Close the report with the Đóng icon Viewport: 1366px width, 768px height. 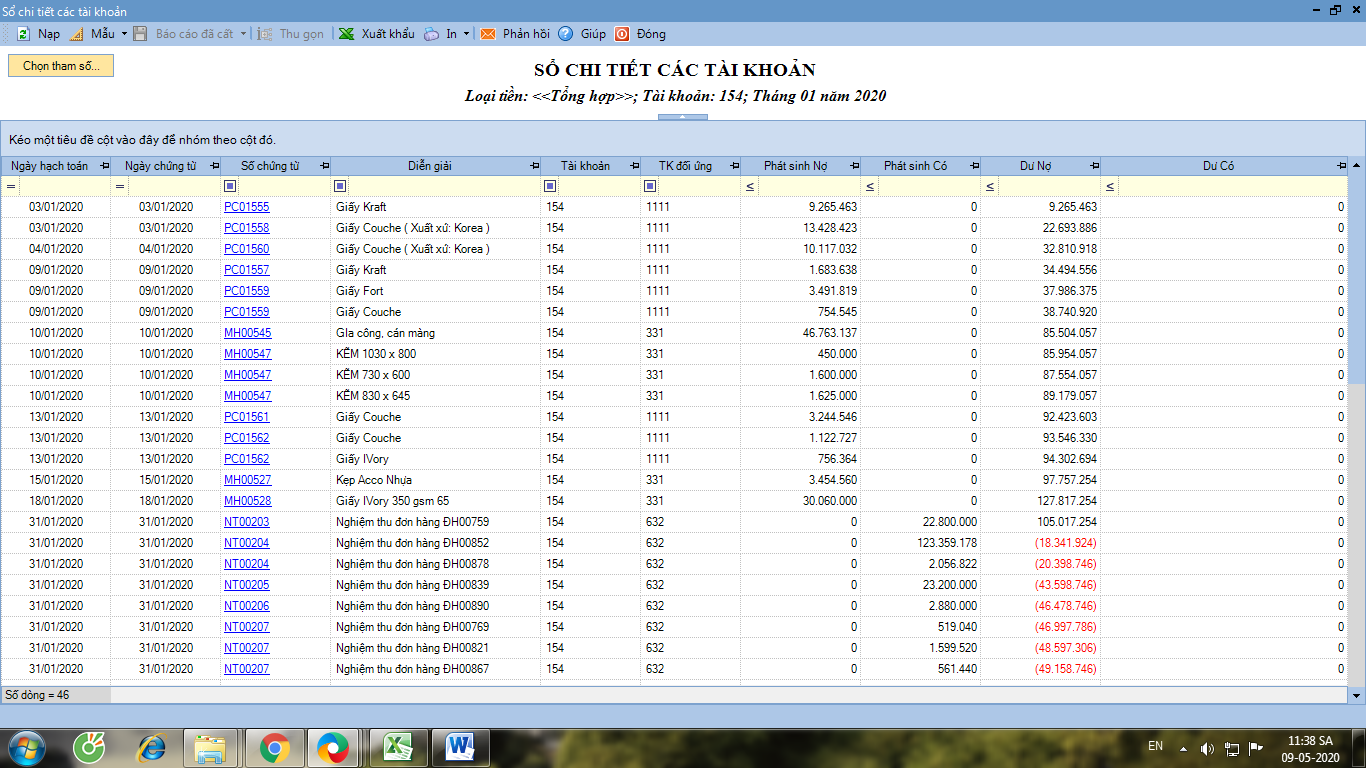(622, 34)
